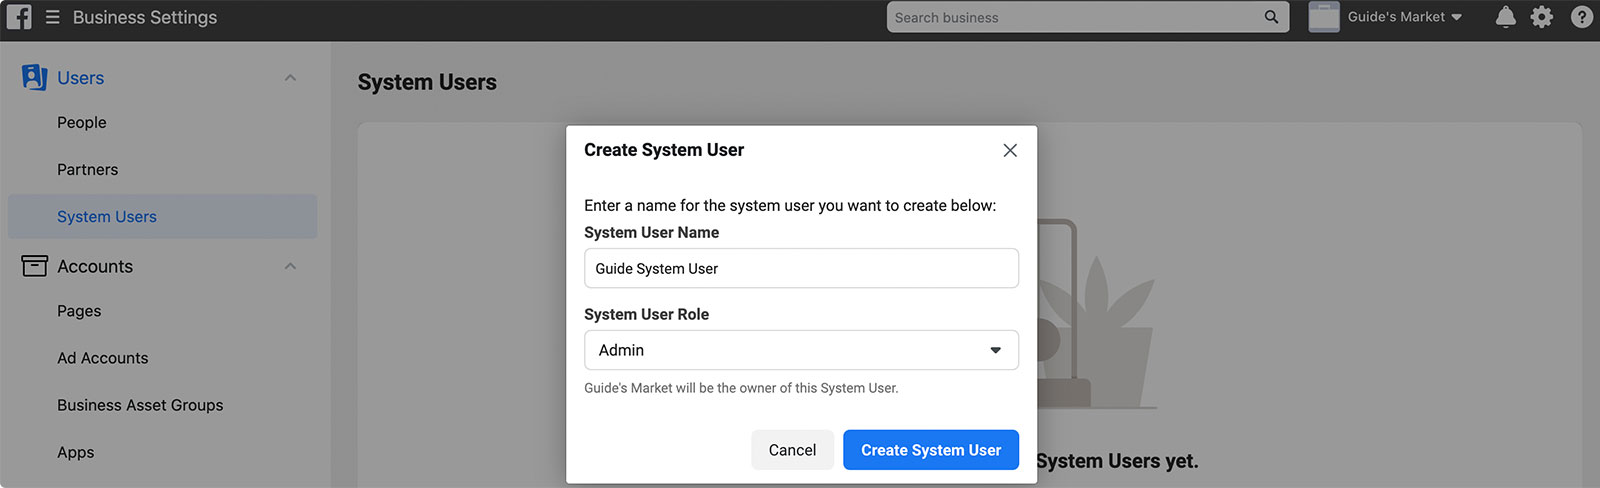The image size is (1600, 488).
Task: Click the Cancel button
Action: click(792, 450)
